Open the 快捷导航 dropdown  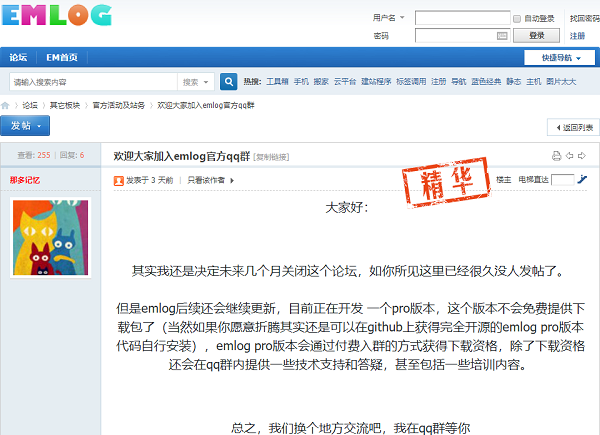559,58
